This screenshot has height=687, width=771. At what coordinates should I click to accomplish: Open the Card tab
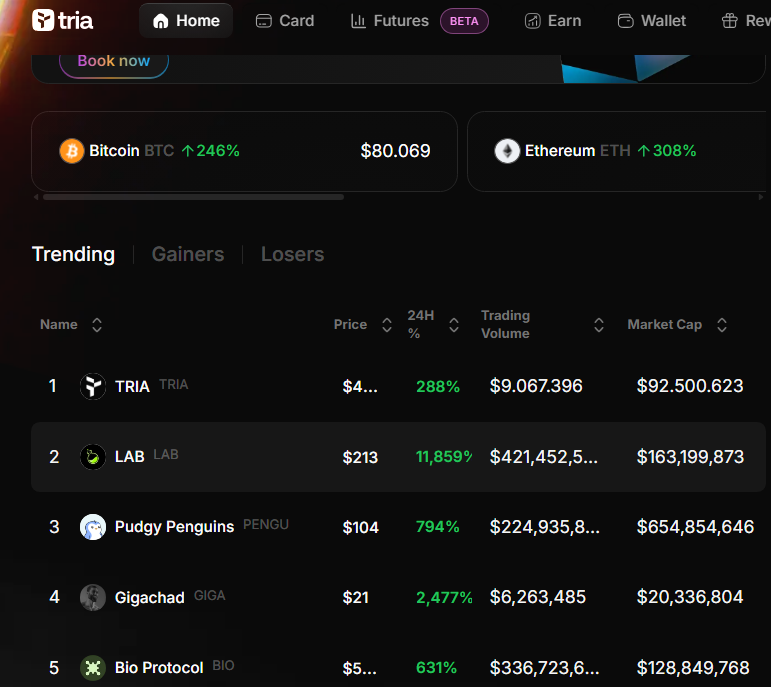click(x=285, y=21)
